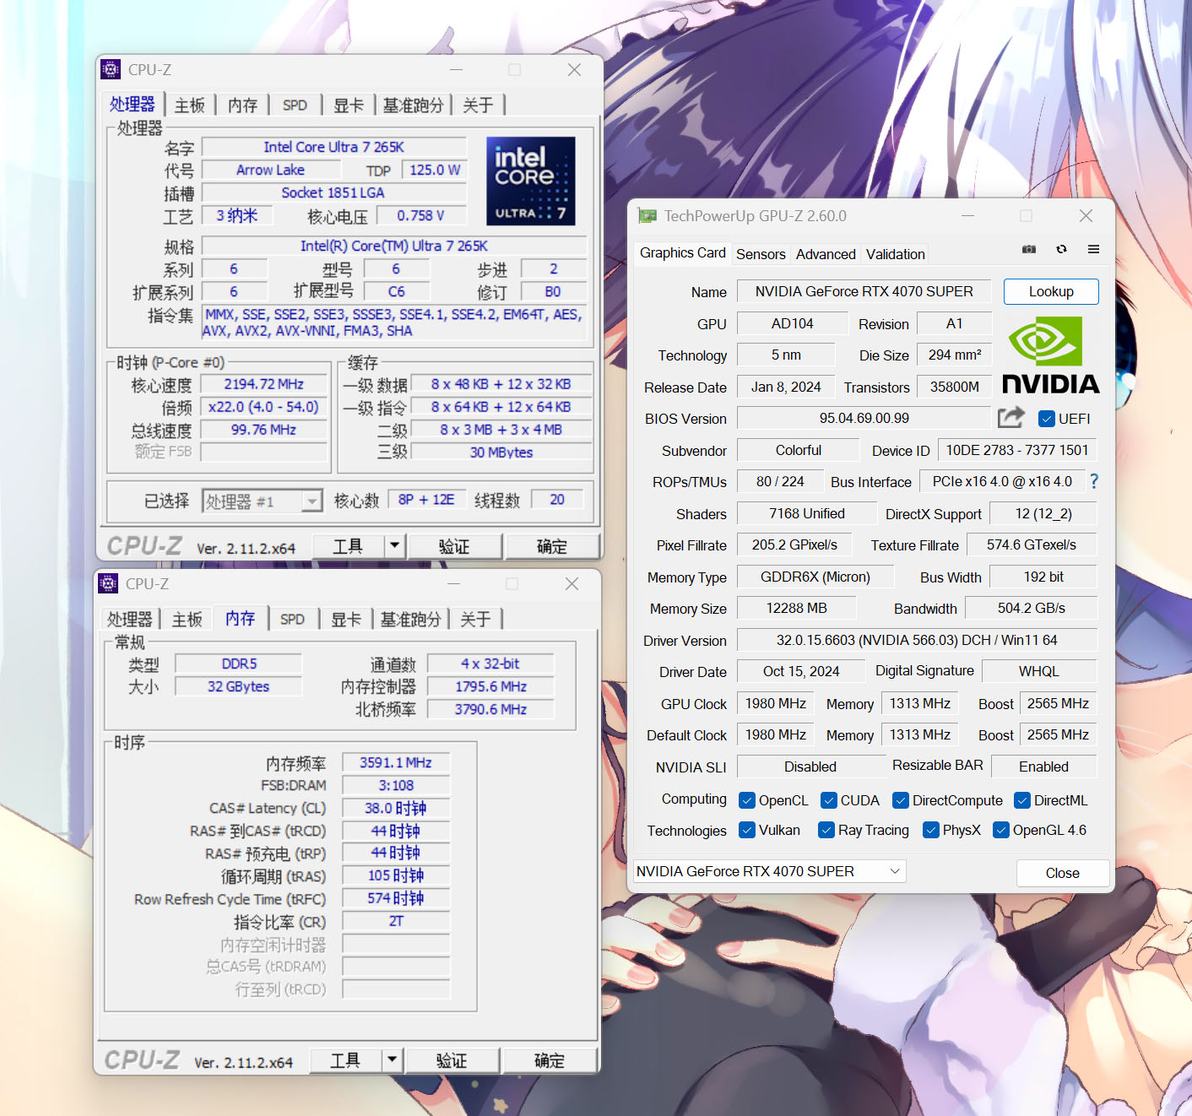
Task: Open SPD tab in top CPU-Z window
Action: click(x=295, y=105)
